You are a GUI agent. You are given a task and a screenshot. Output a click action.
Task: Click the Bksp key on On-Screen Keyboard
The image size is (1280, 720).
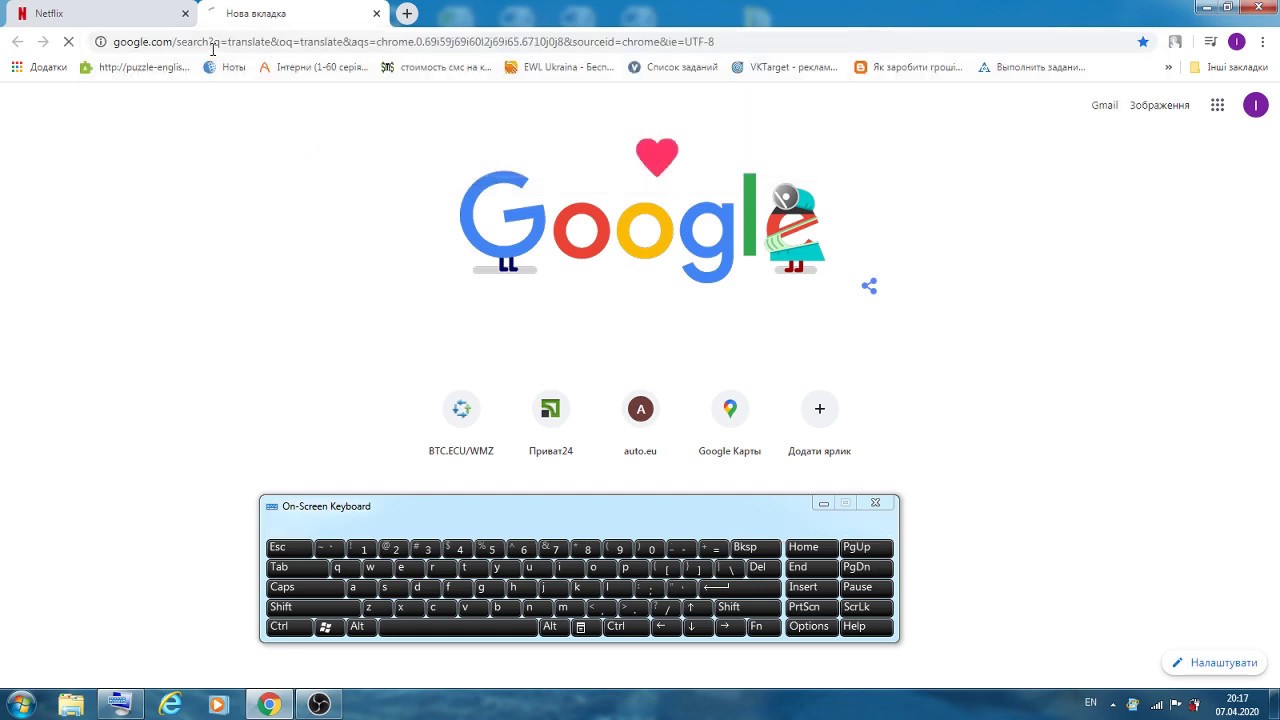755,548
